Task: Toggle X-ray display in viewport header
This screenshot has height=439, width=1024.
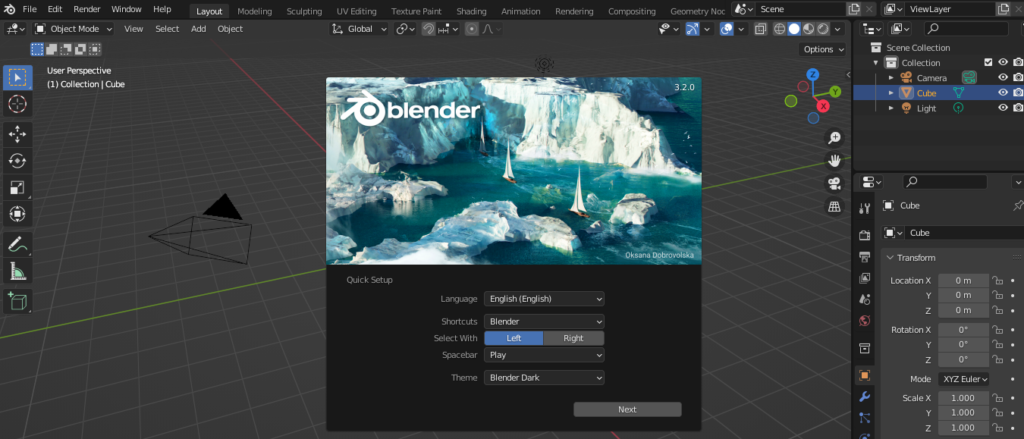Action: point(760,29)
